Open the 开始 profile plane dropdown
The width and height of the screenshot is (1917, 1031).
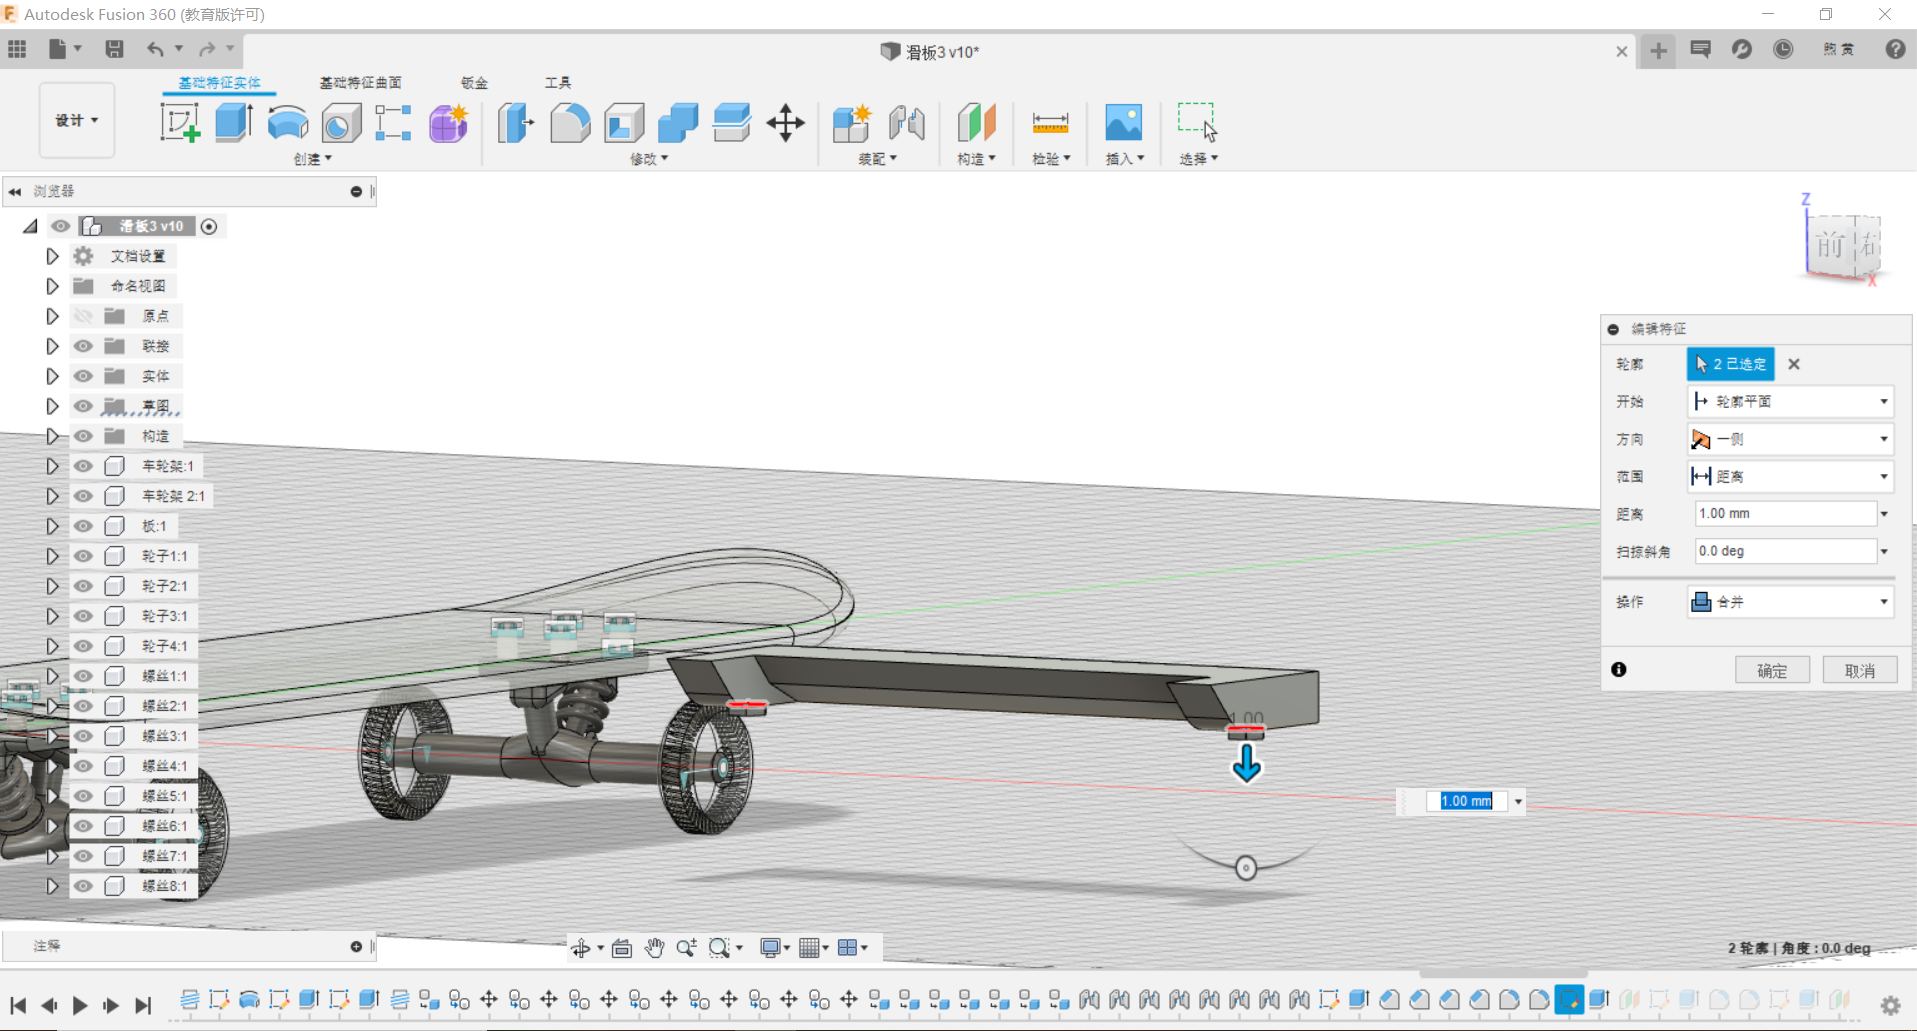pyautogui.click(x=1790, y=401)
